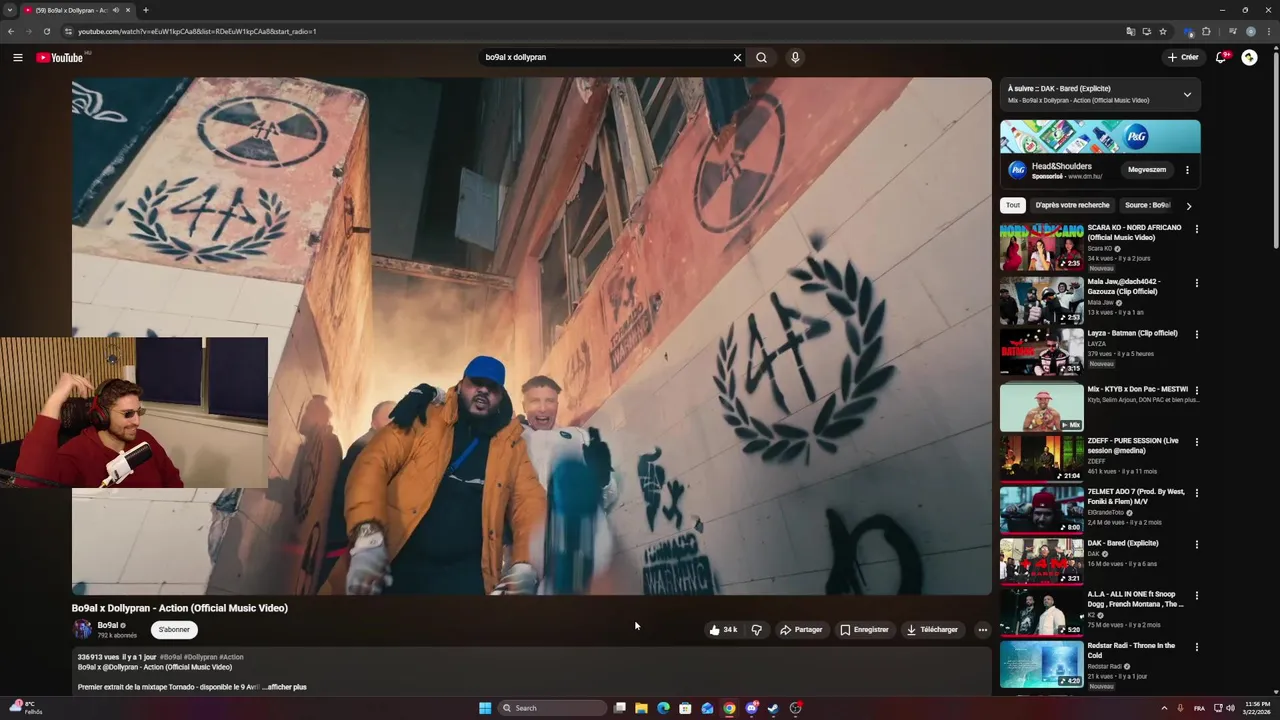Go back with the browser back arrow

[x=11, y=31]
